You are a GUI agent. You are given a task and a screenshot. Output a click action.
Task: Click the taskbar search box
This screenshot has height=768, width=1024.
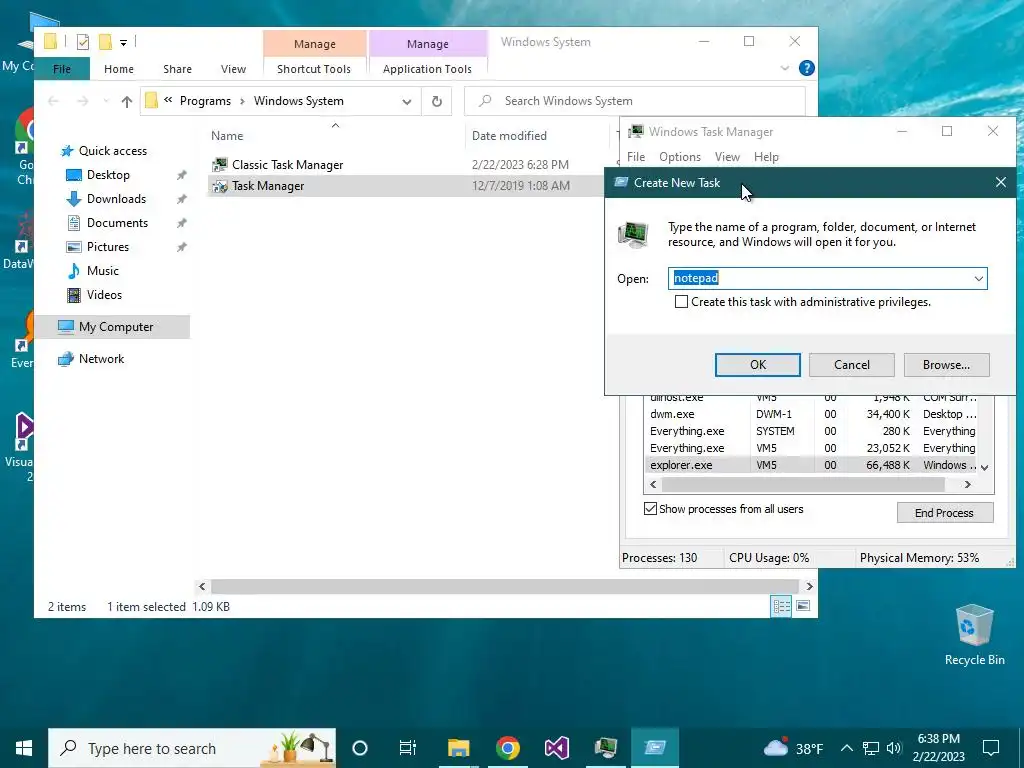(192, 748)
